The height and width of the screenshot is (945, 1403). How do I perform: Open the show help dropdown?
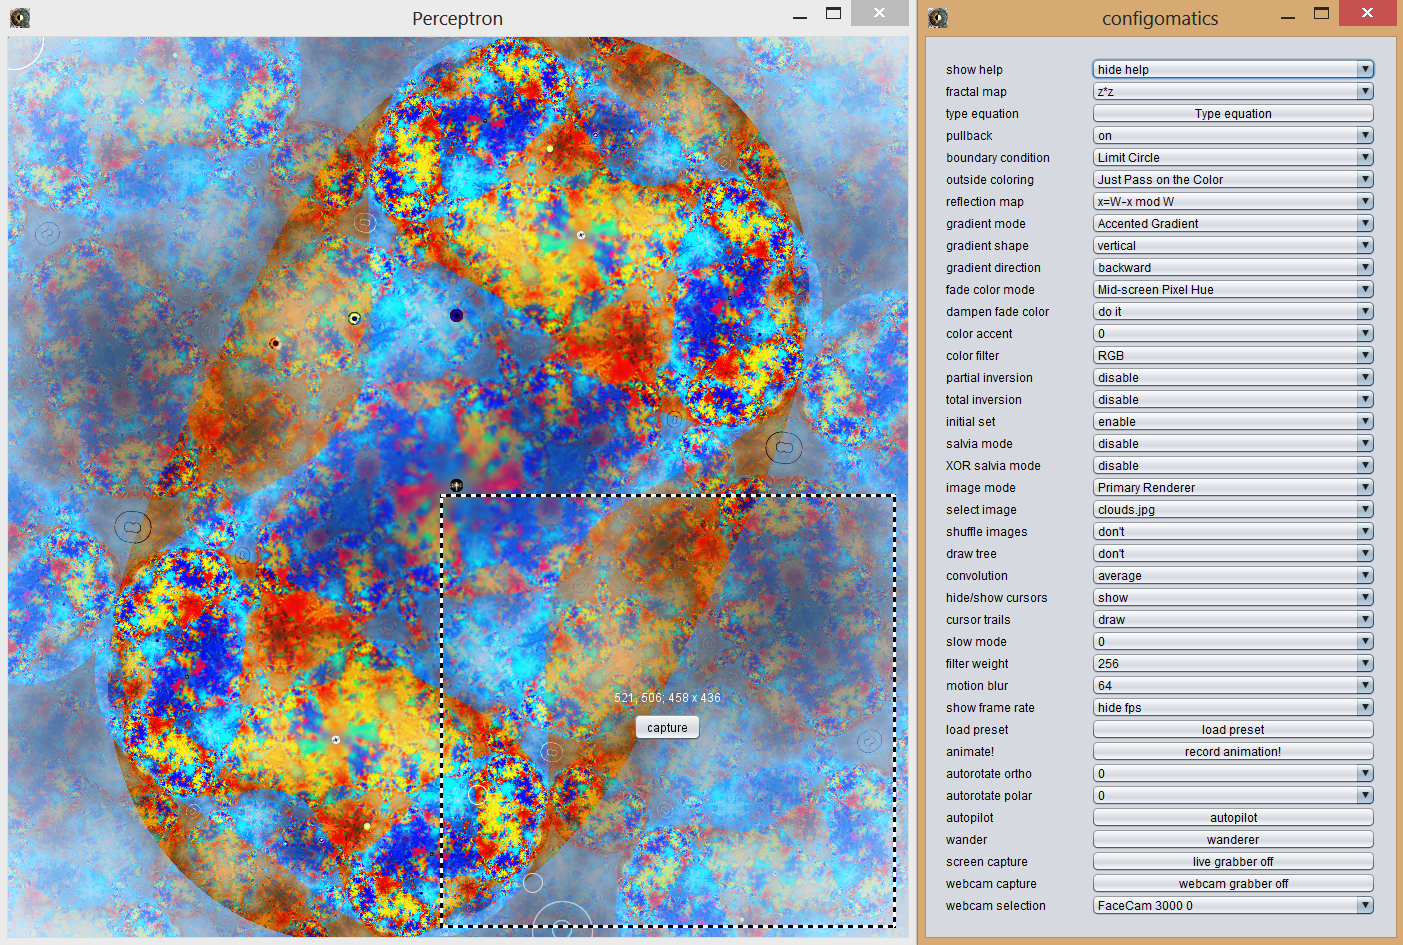1233,70
